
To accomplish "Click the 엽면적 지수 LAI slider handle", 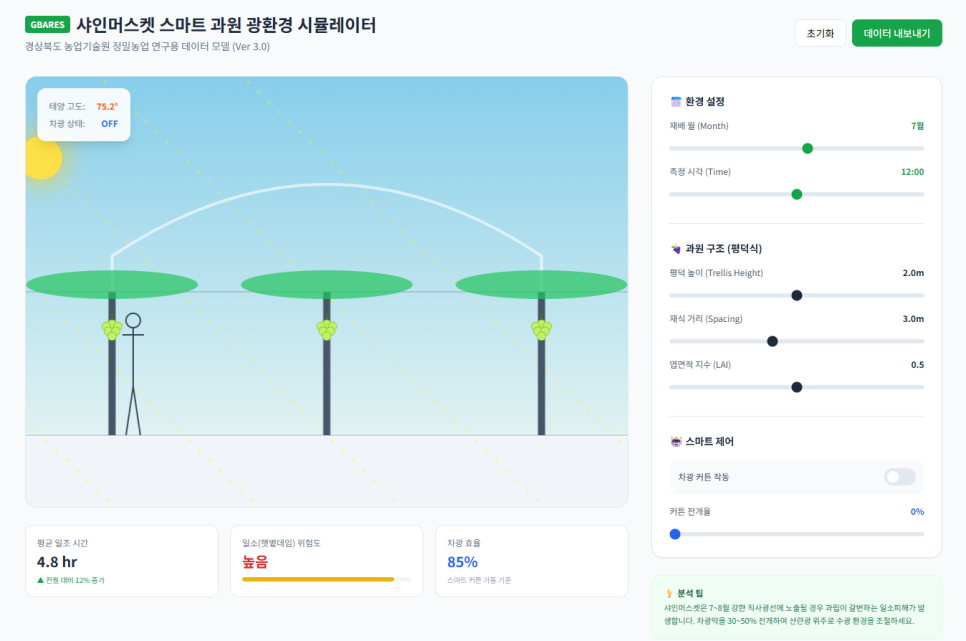I will coord(797,387).
